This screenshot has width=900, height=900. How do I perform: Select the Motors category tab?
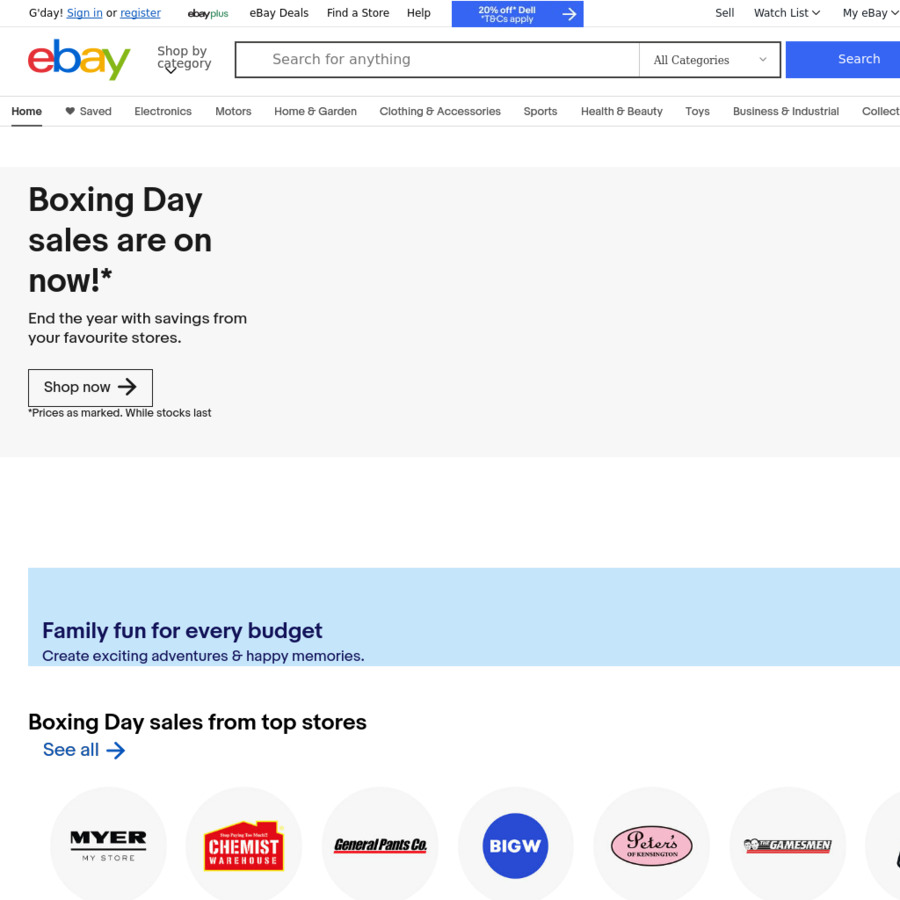tap(233, 111)
